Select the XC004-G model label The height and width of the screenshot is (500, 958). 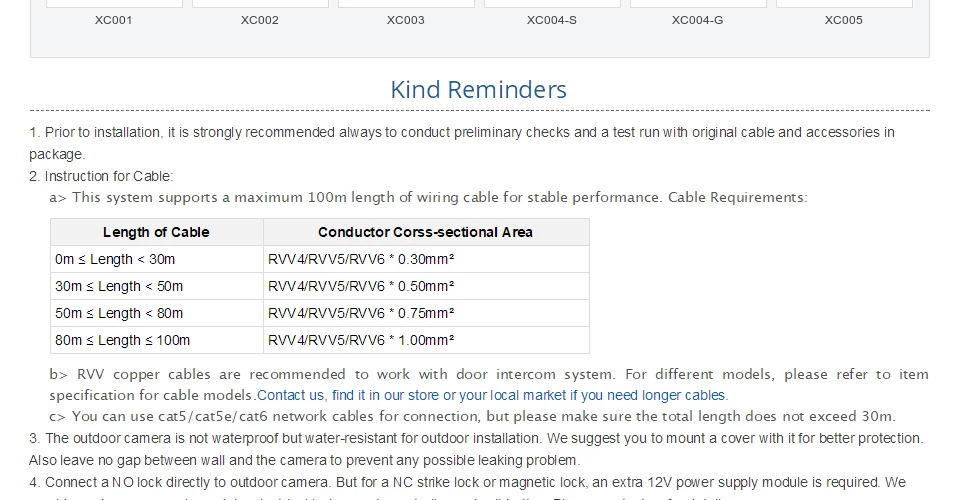pos(698,20)
